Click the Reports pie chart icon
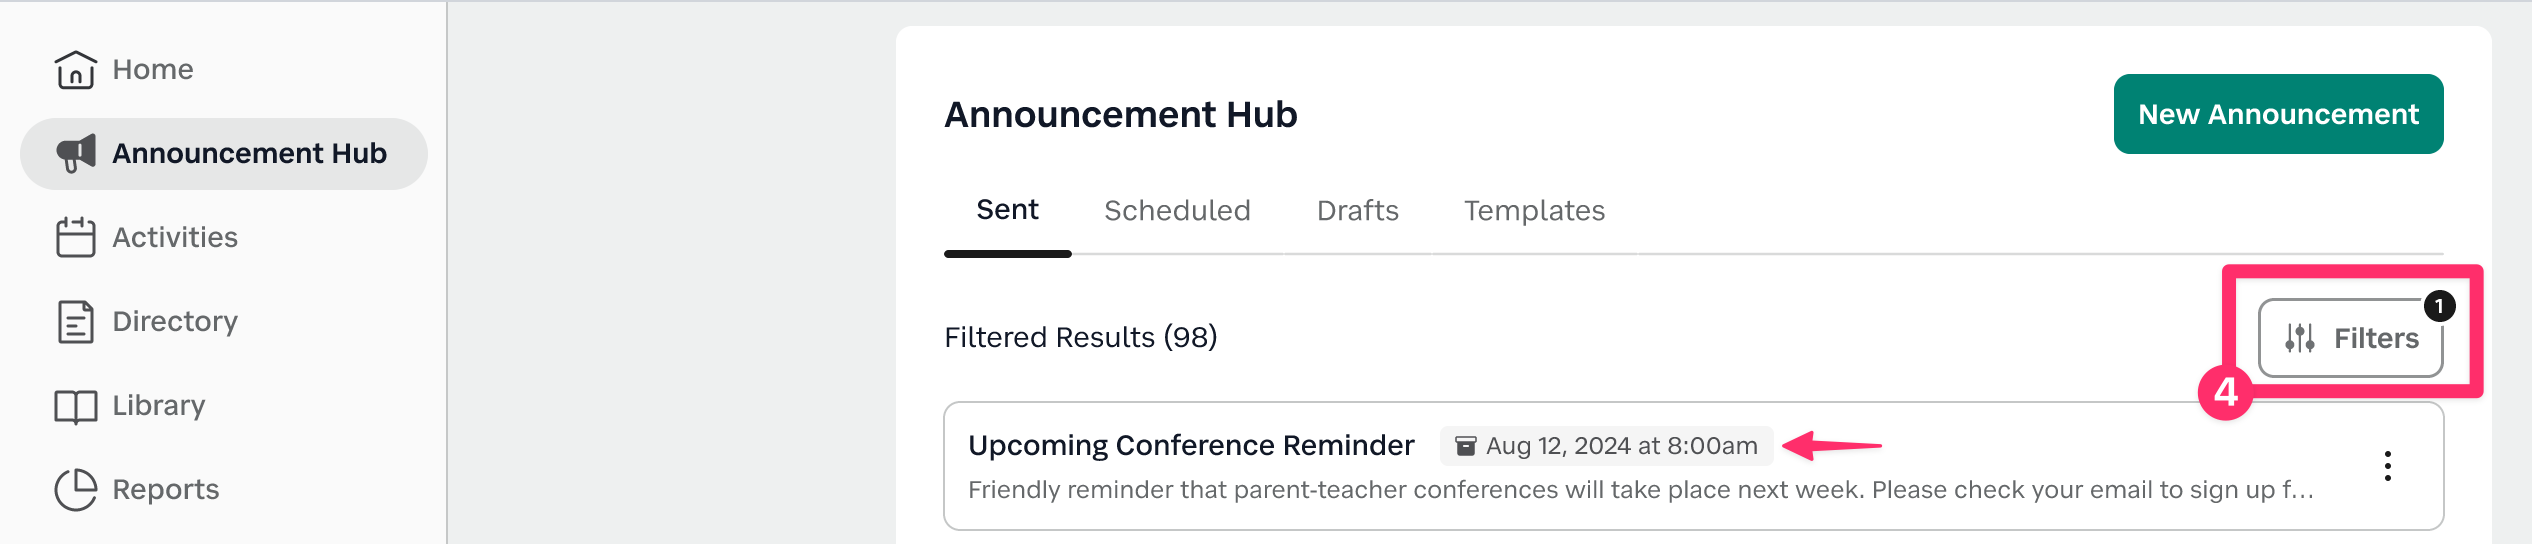 pyautogui.click(x=75, y=489)
